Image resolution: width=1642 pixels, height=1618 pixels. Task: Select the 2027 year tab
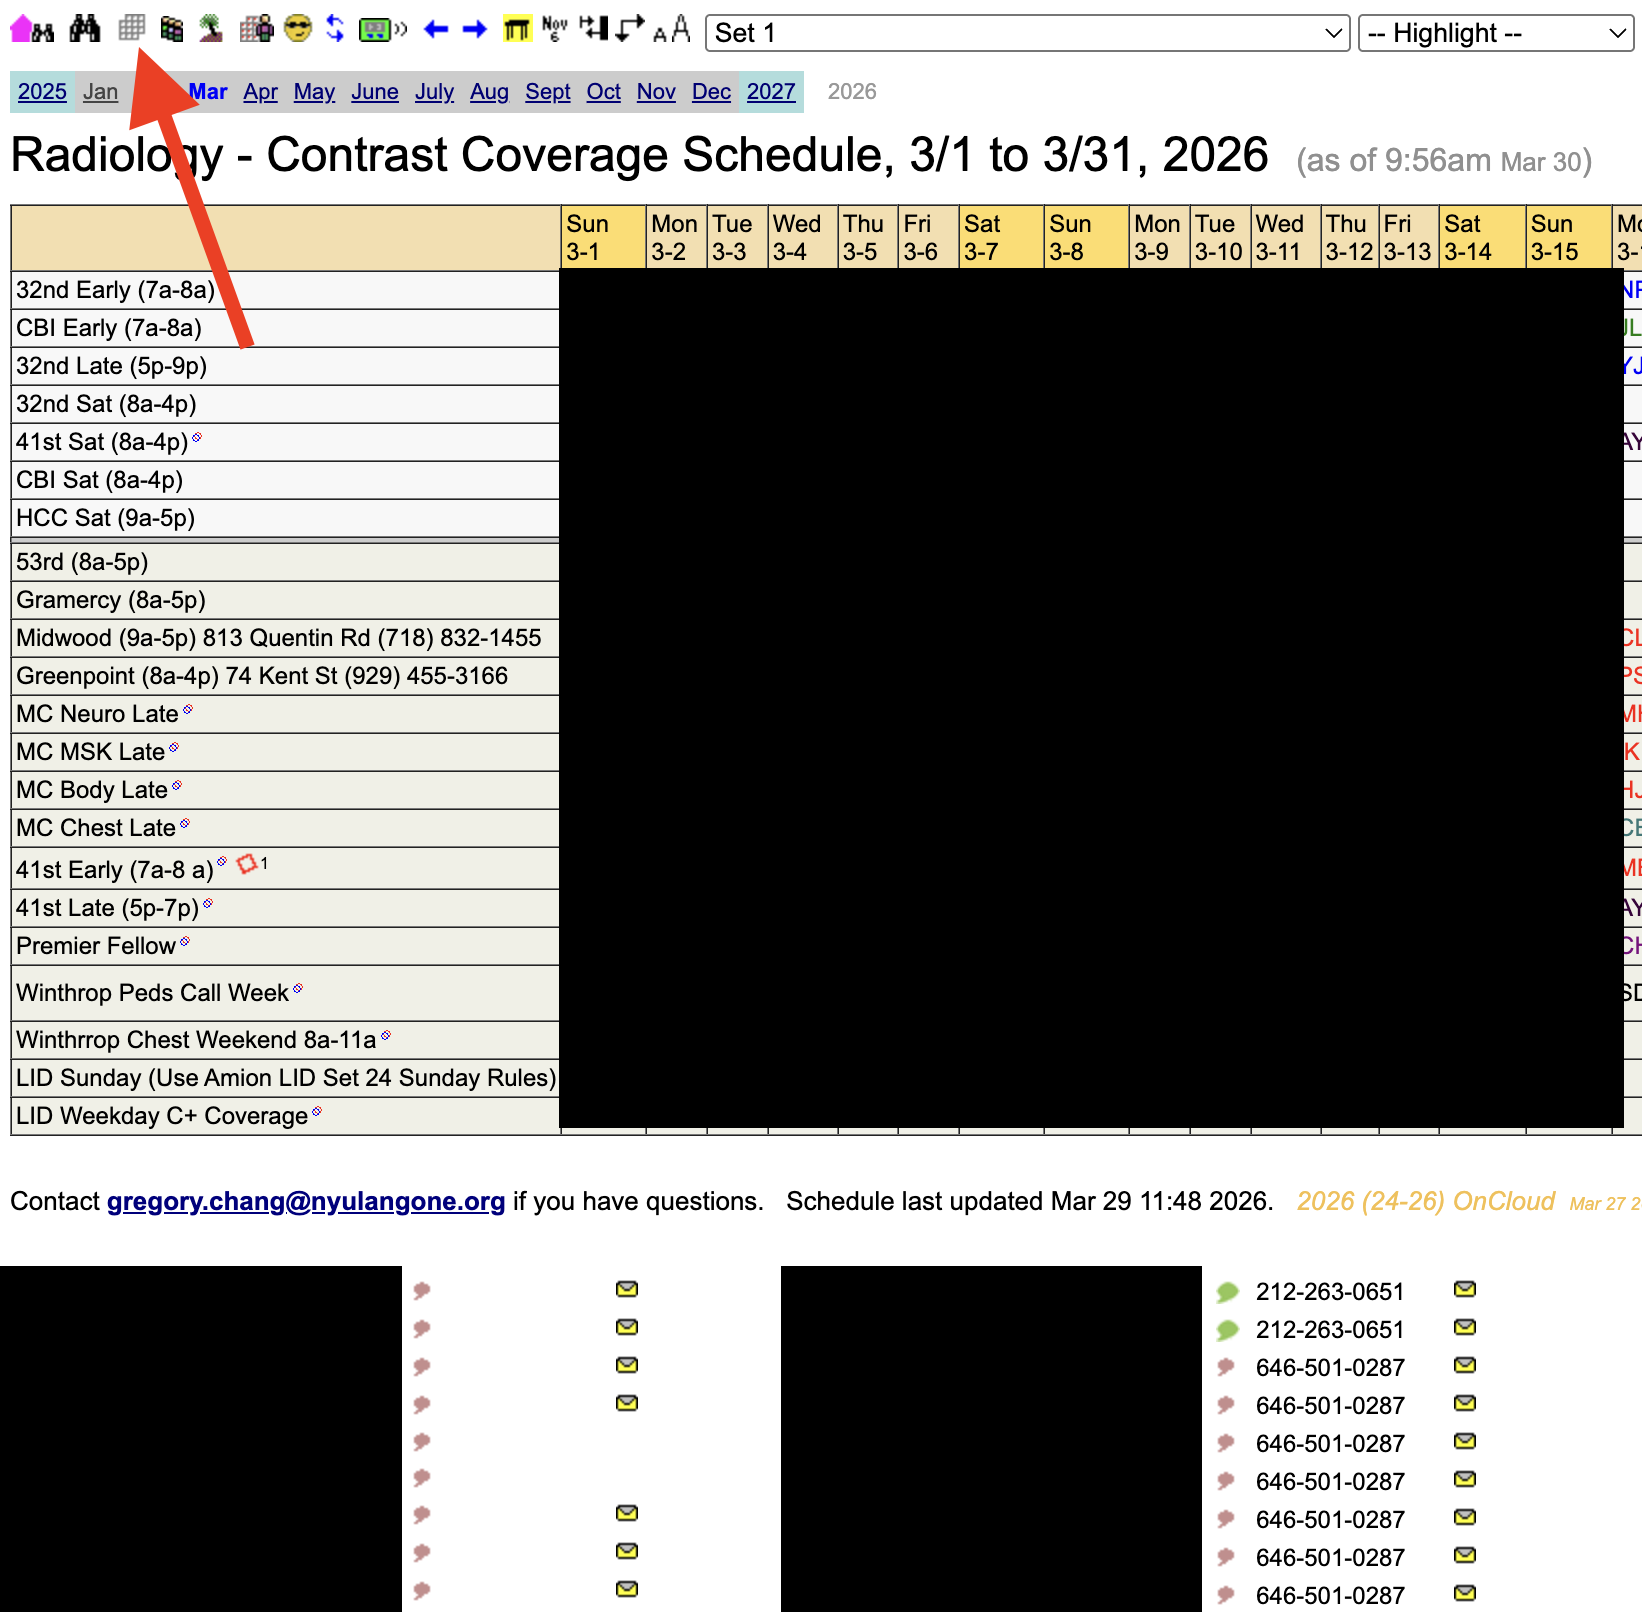coord(770,91)
